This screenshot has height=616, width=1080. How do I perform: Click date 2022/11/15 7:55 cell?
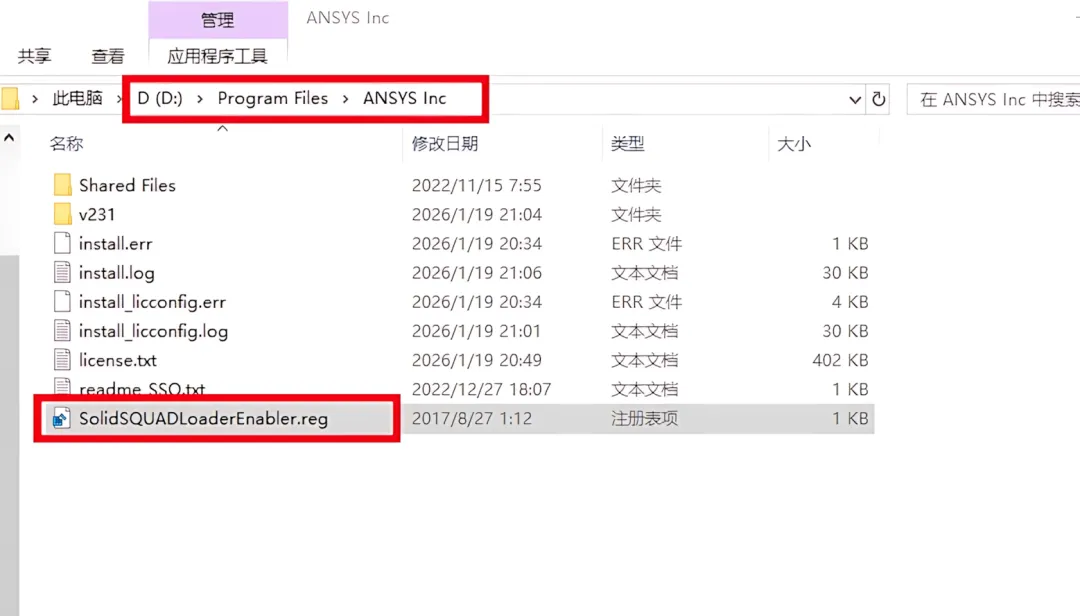pyautogui.click(x=477, y=185)
